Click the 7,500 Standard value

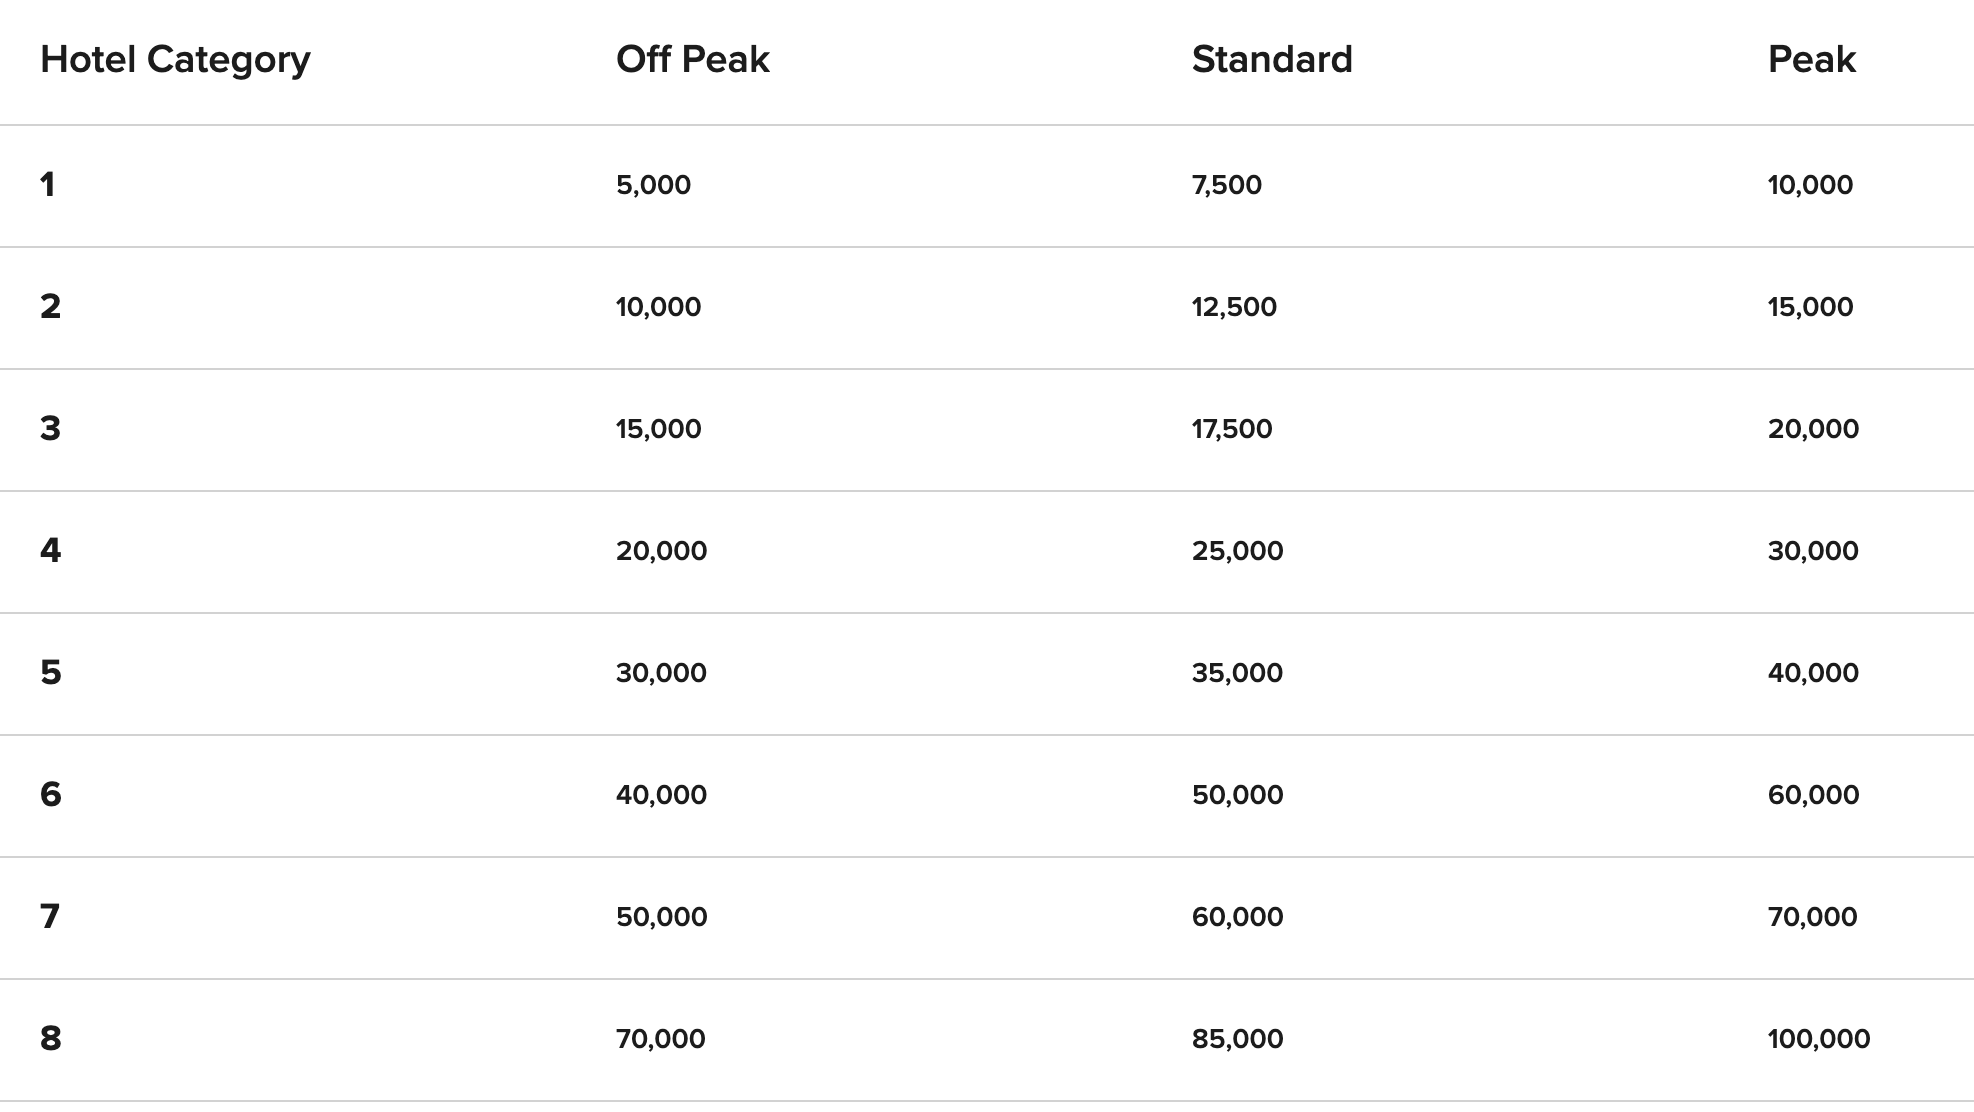click(1226, 185)
